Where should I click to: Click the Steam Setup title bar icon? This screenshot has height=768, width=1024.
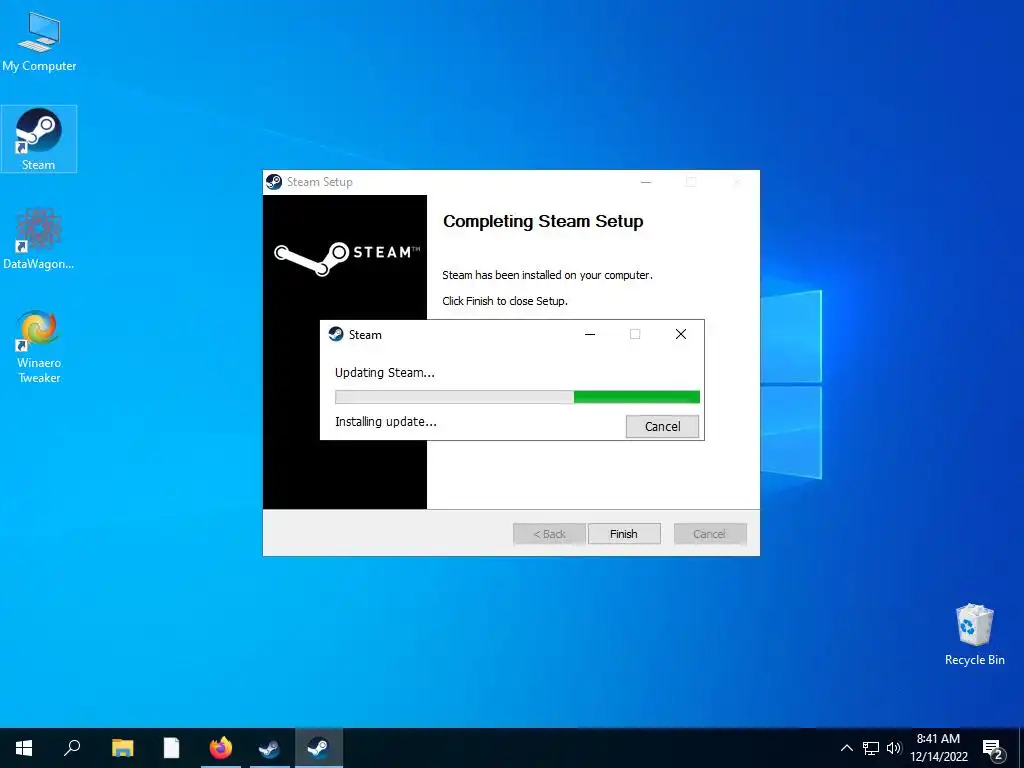(x=274, y=182)
